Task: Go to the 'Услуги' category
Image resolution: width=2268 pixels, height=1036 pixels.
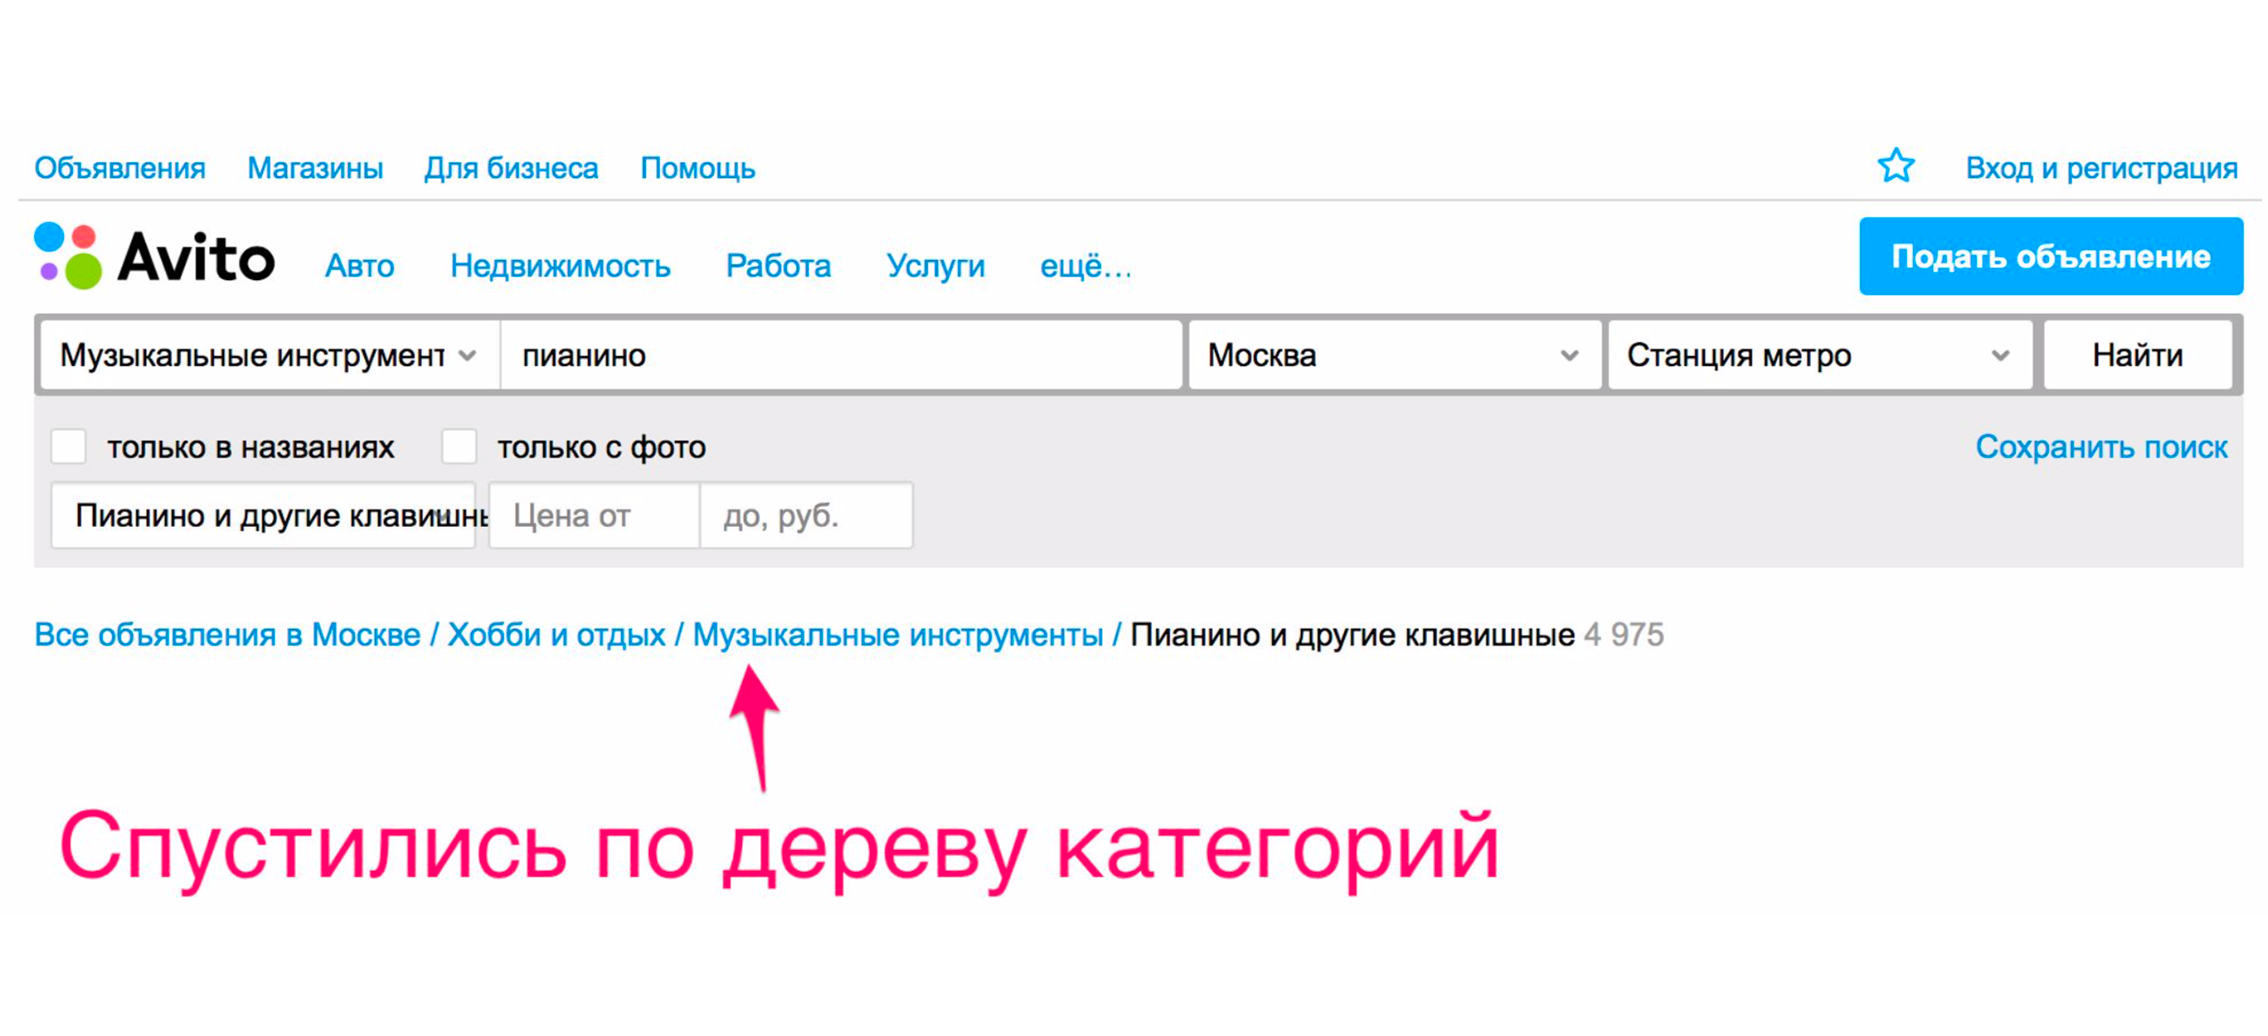Action: pos(935,266)
